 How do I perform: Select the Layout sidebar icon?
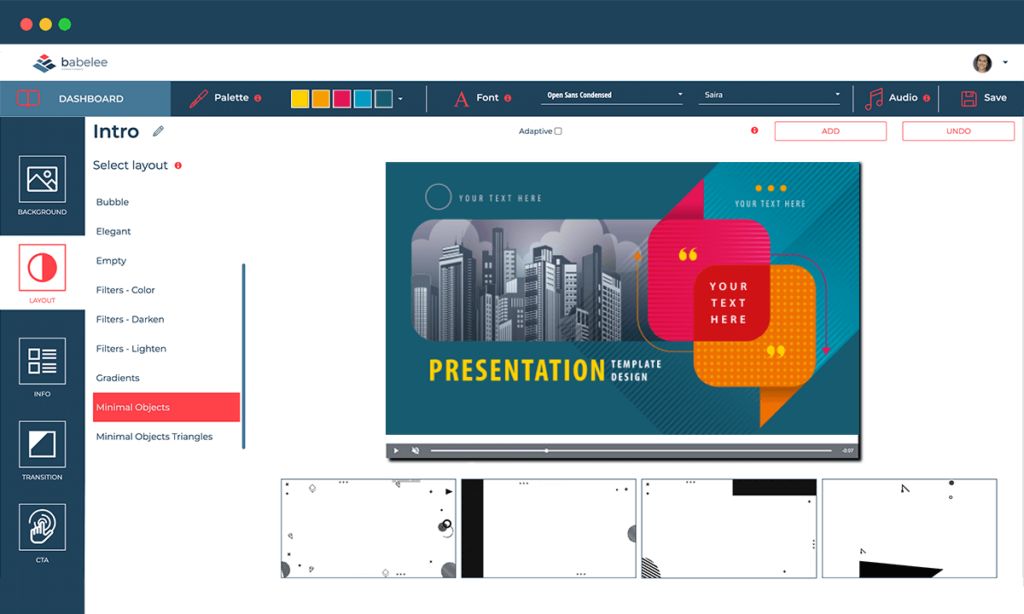click(42, 268)
